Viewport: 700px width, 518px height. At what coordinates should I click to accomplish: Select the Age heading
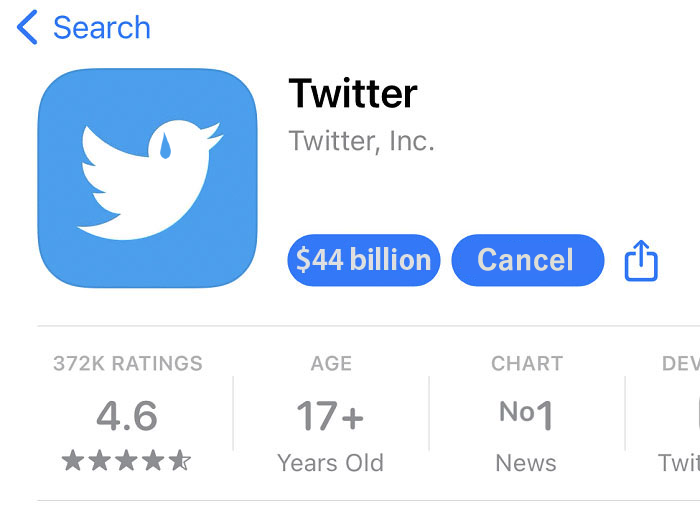pyautogui.click(x=331, y=364)
